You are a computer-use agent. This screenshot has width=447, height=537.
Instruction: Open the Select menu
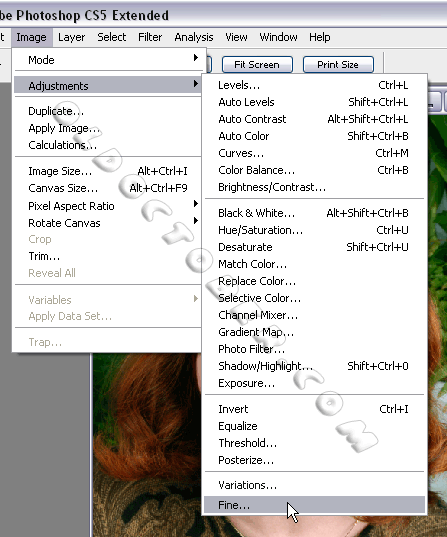tap(112, 37)
